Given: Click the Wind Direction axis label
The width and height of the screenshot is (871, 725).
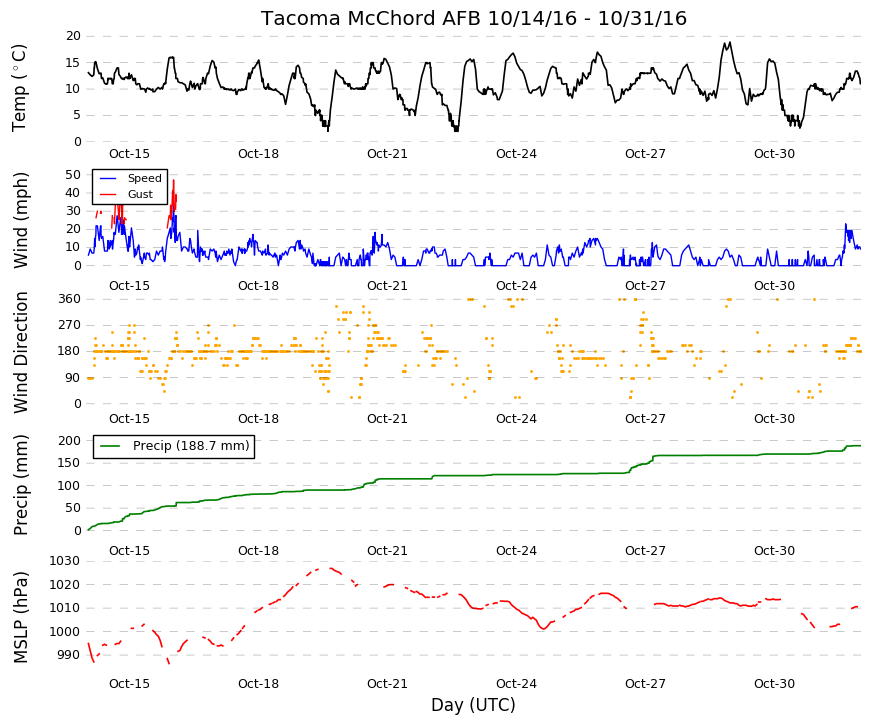Looking at the screenshot, I should (x=20, y=352).
